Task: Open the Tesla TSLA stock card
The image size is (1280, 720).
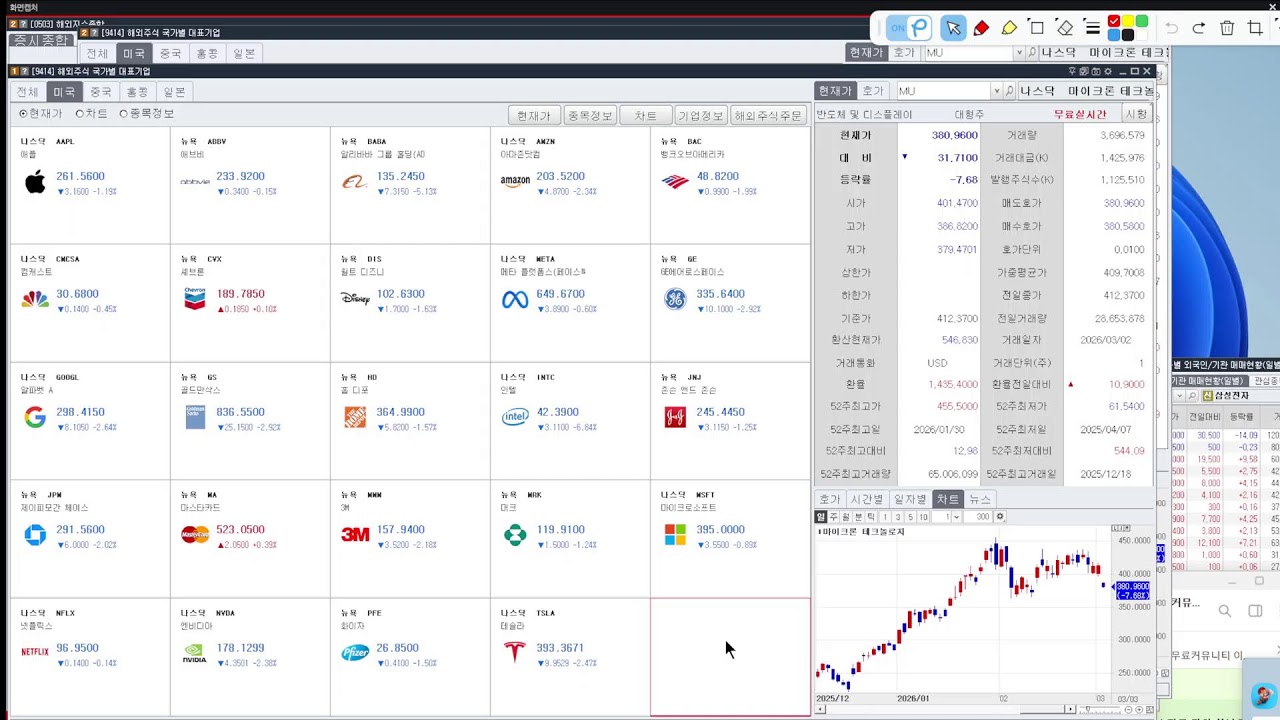Action: (x=570, y=657)
